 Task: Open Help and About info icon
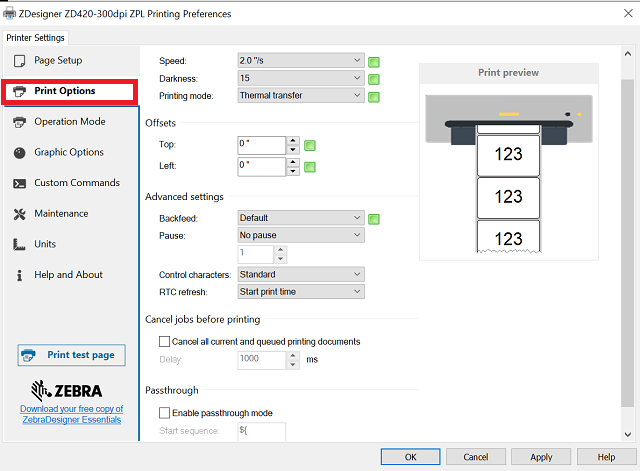19,275
